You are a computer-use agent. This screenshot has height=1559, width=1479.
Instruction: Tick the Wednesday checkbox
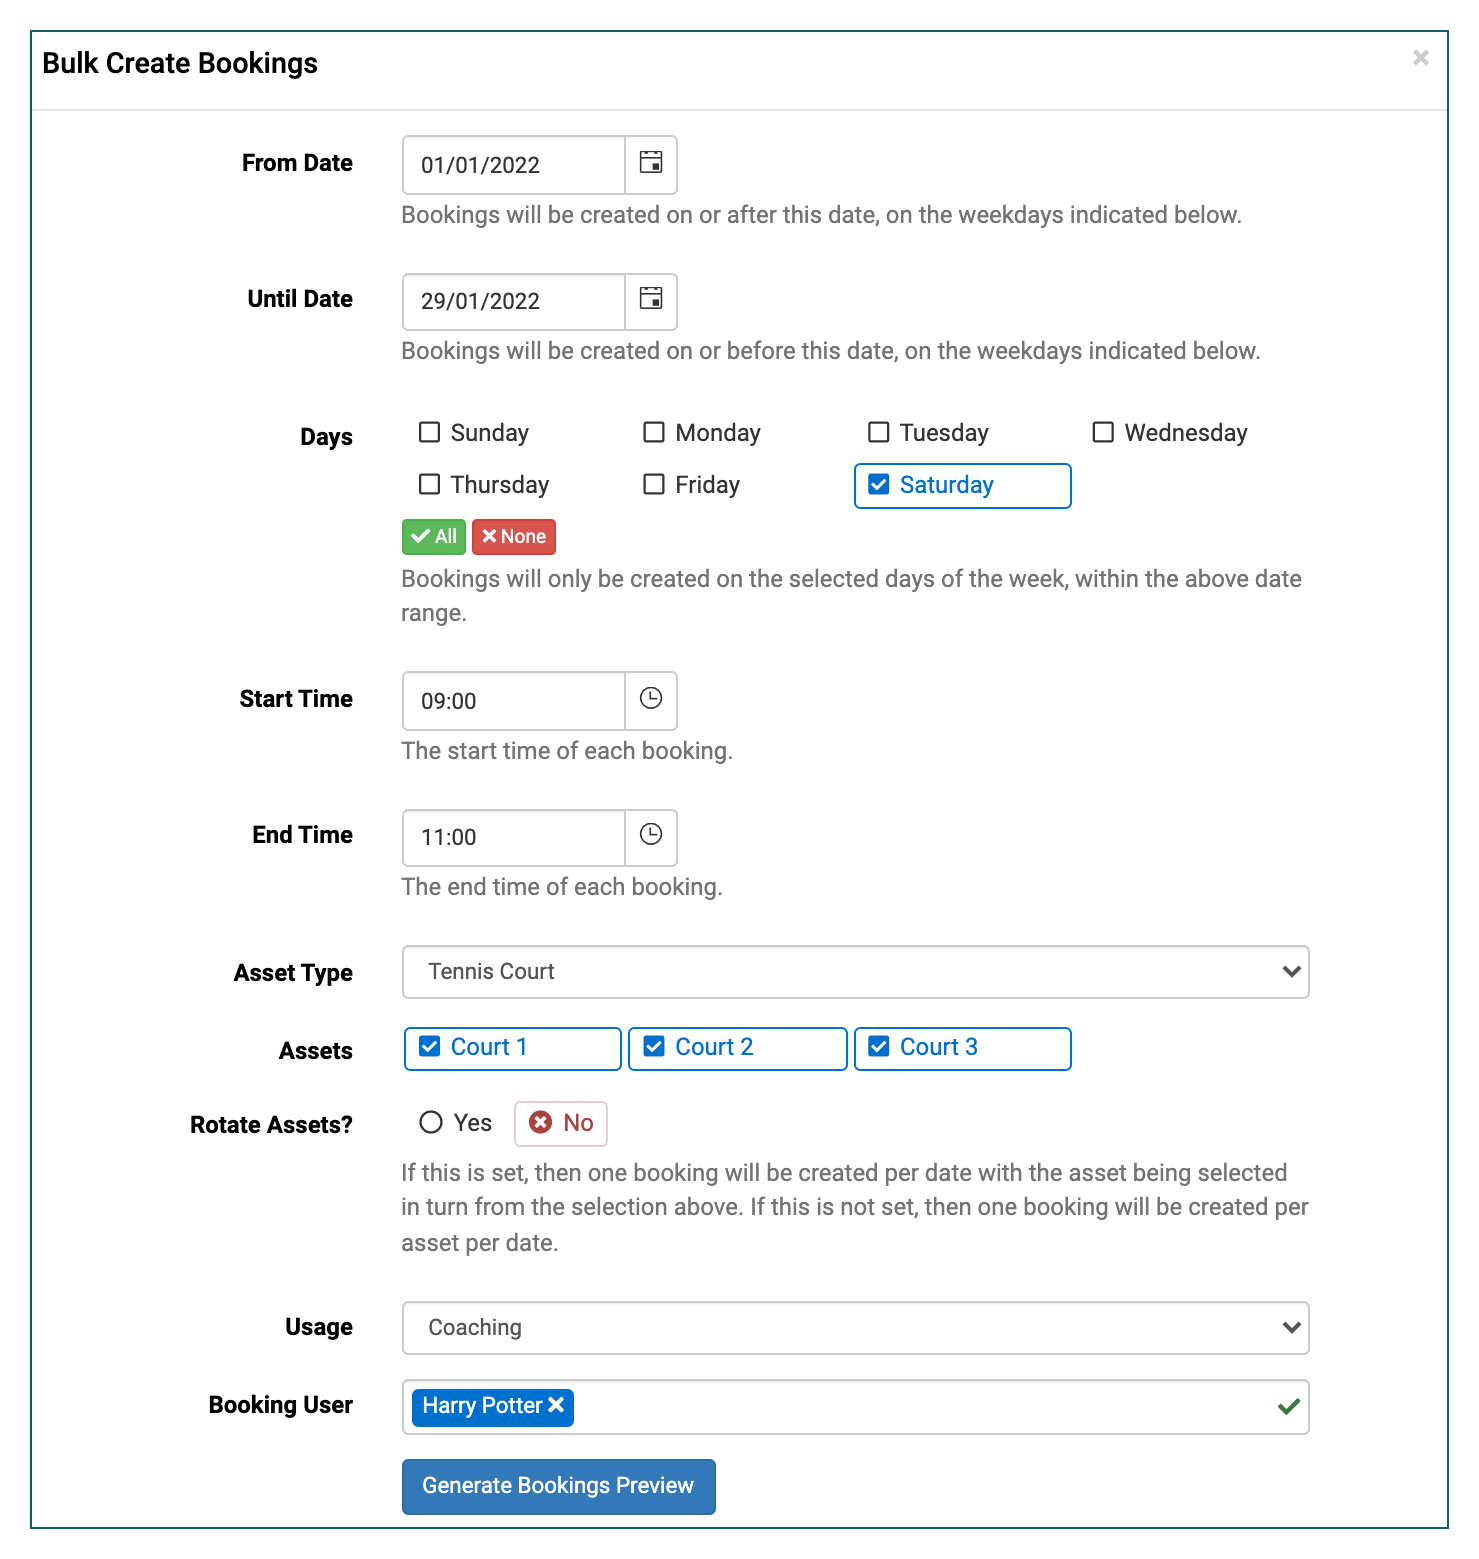(x=1103, y=432)
